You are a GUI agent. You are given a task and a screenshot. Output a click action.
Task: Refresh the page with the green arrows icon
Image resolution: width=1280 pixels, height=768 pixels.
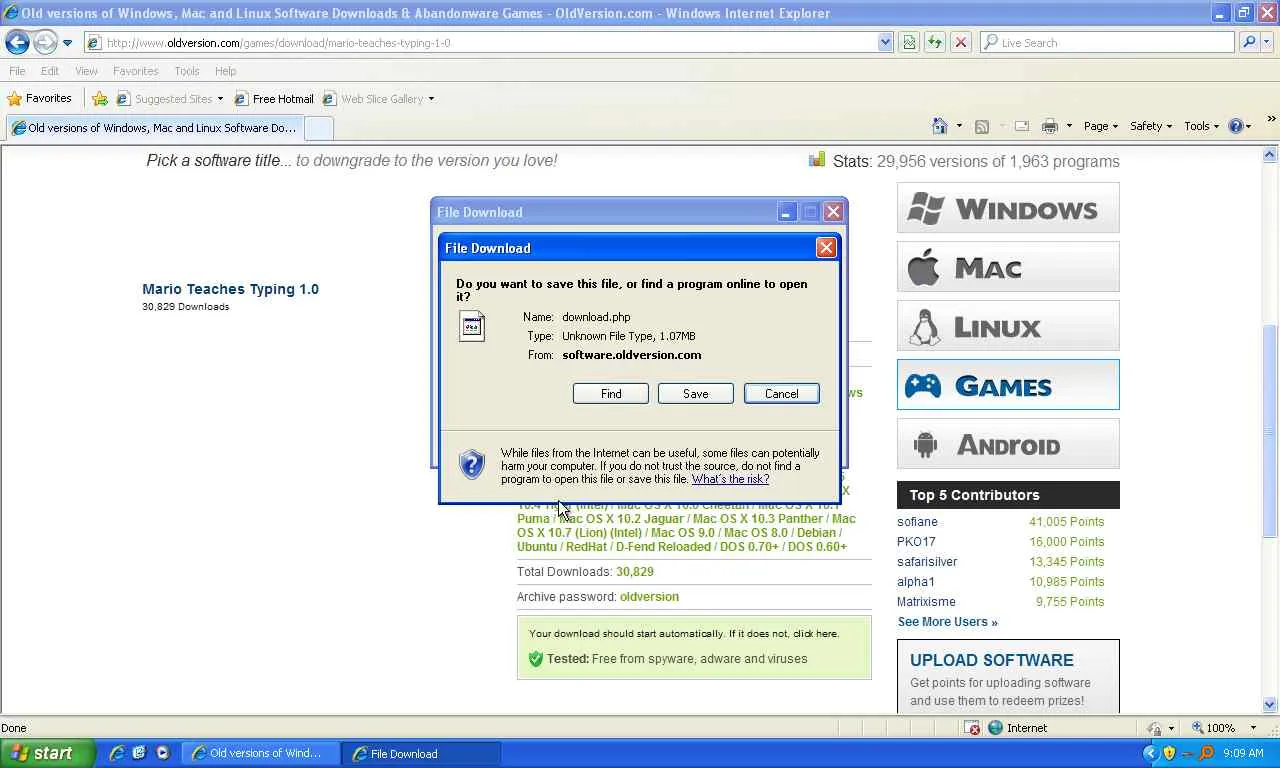pos(935,43)
